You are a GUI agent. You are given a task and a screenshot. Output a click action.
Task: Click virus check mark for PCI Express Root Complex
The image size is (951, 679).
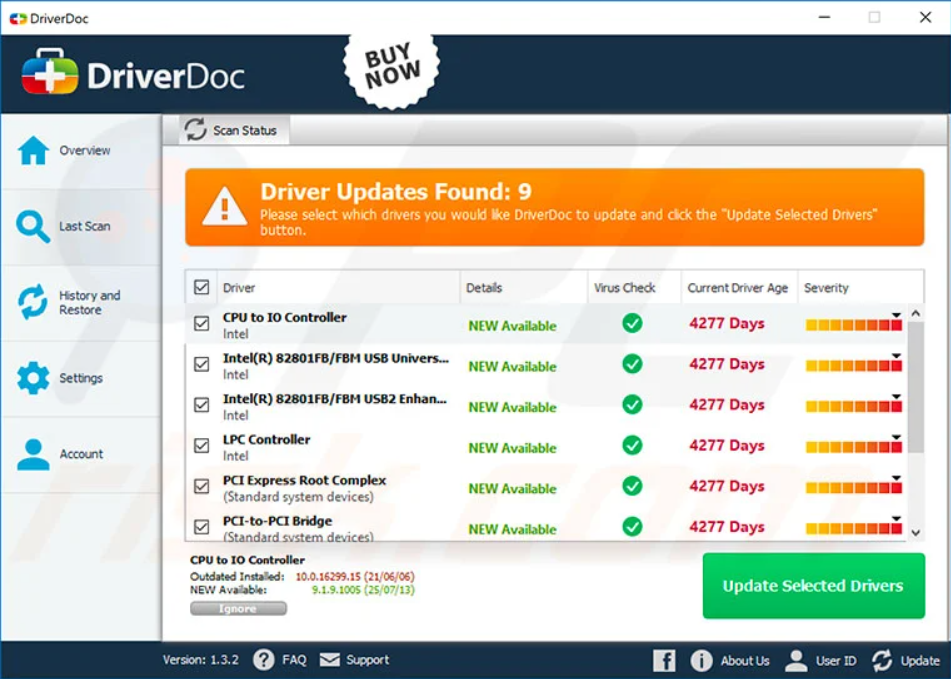point(632,486)
